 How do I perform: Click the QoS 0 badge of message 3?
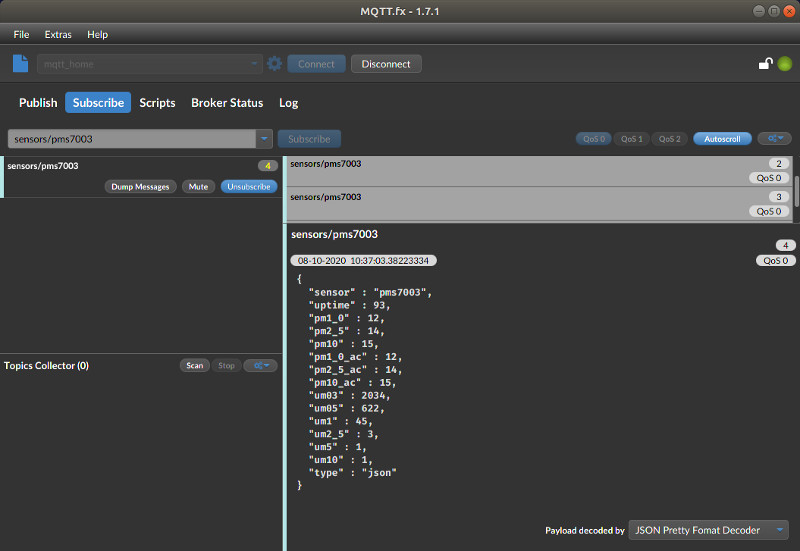[x=768, y=211]
